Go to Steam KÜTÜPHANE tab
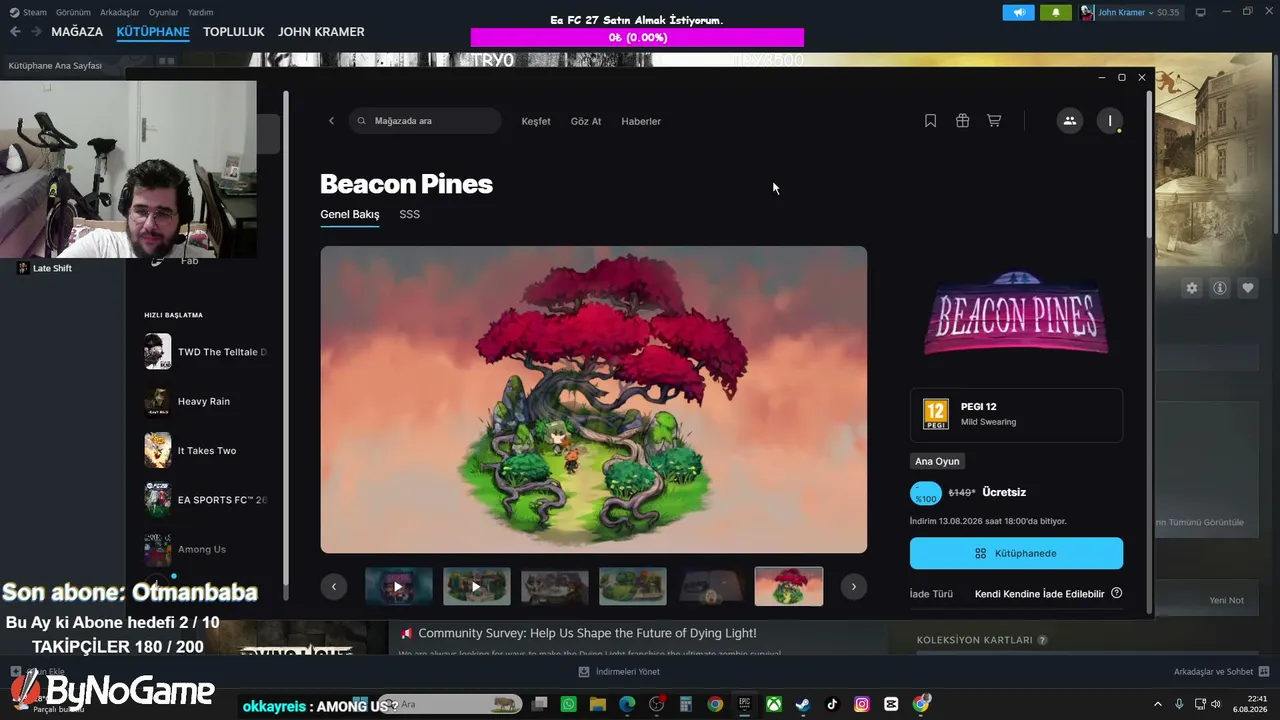Screen dimensions: 1280x720 click(x=153, y=32)
